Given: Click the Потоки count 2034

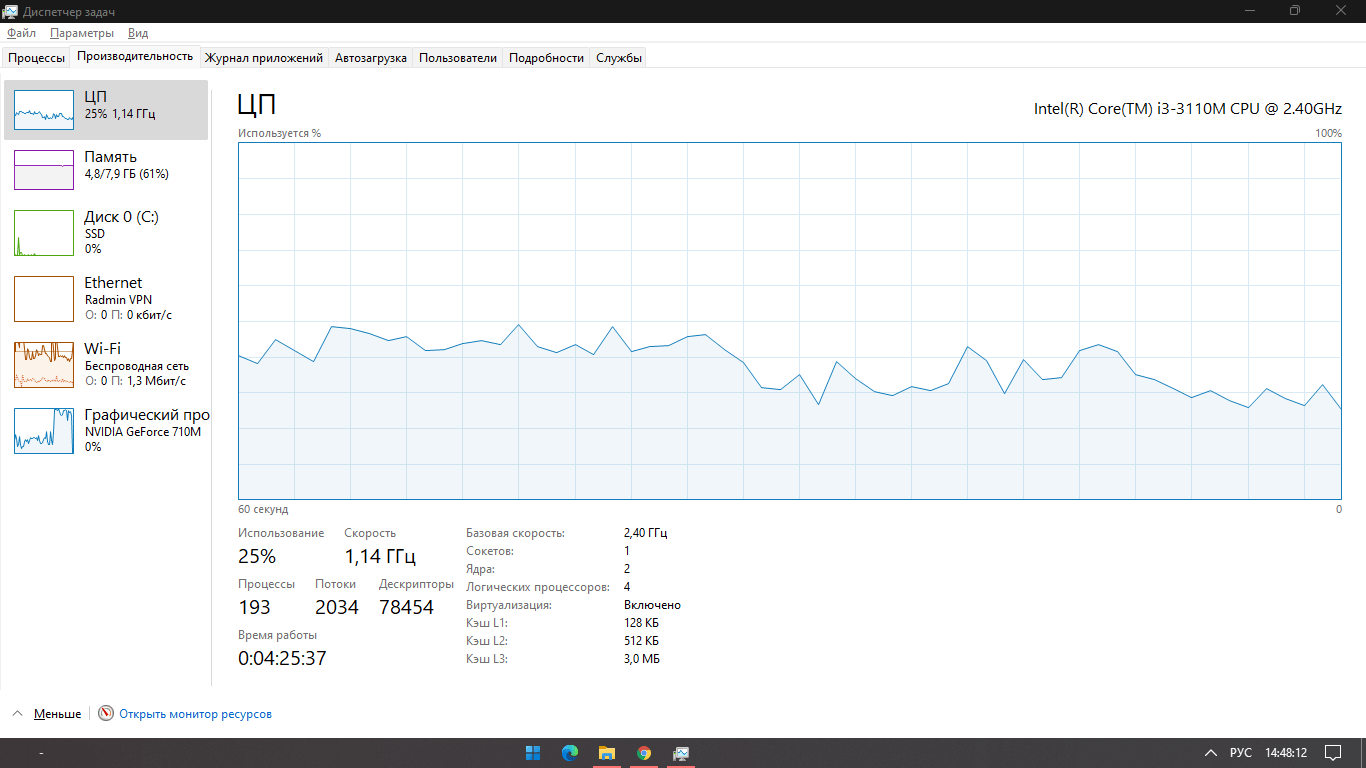Looking at the screenshot, I should pos(336,607).
